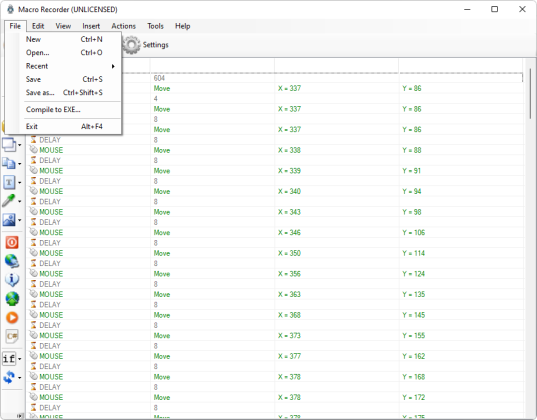Click mouse icon of the X = 368 row
Viewport: 537px width, 420px height.
(33, 314)
